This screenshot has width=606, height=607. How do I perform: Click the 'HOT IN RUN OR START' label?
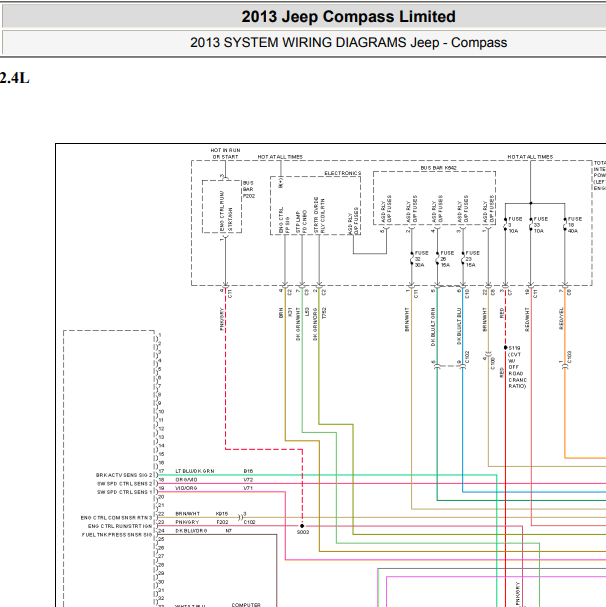pos(225,153)
